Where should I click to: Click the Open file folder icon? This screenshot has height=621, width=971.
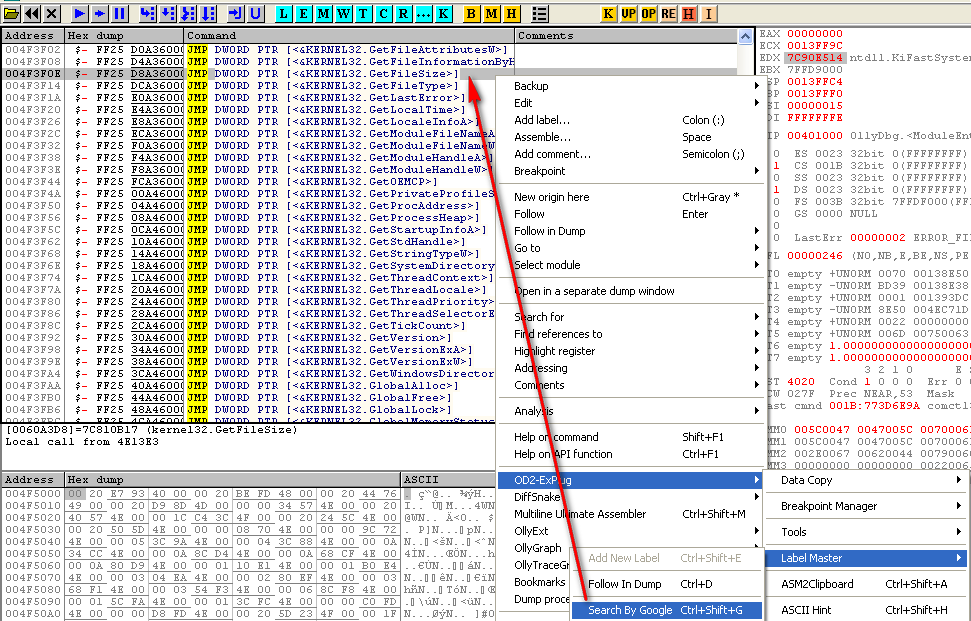(11, 13)
